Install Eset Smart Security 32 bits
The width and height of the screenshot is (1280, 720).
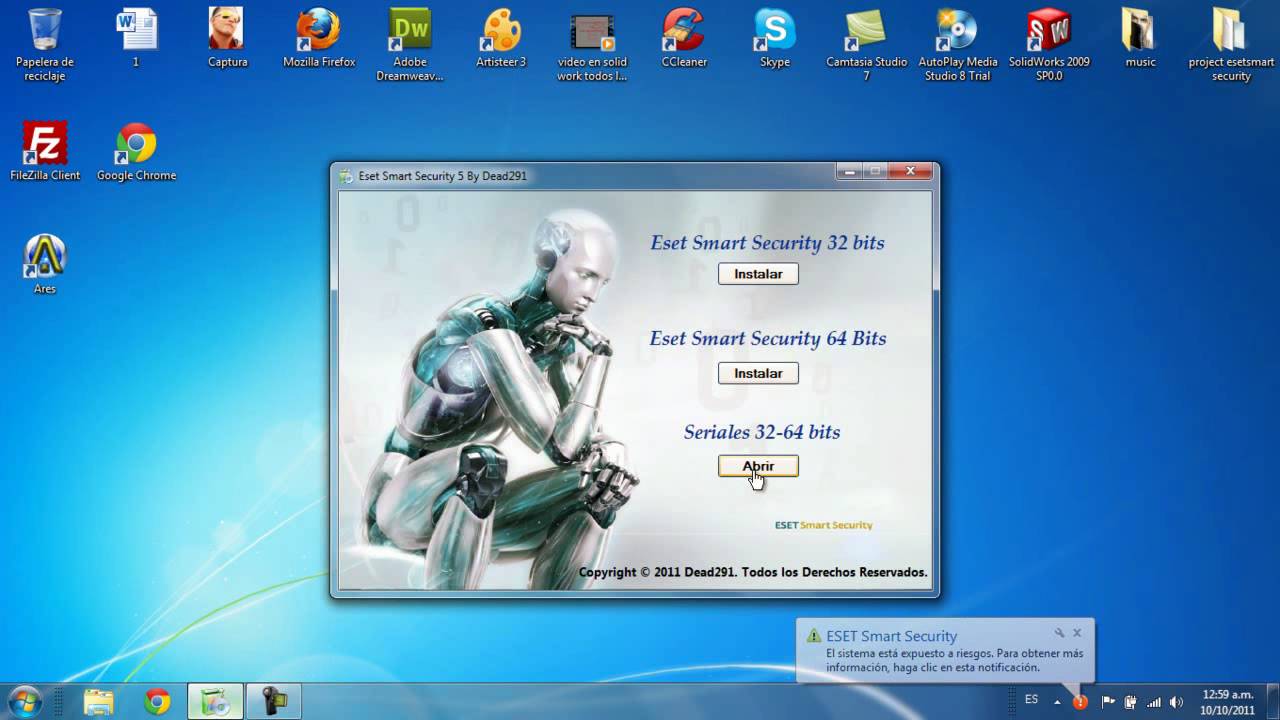tap(758, 273)
